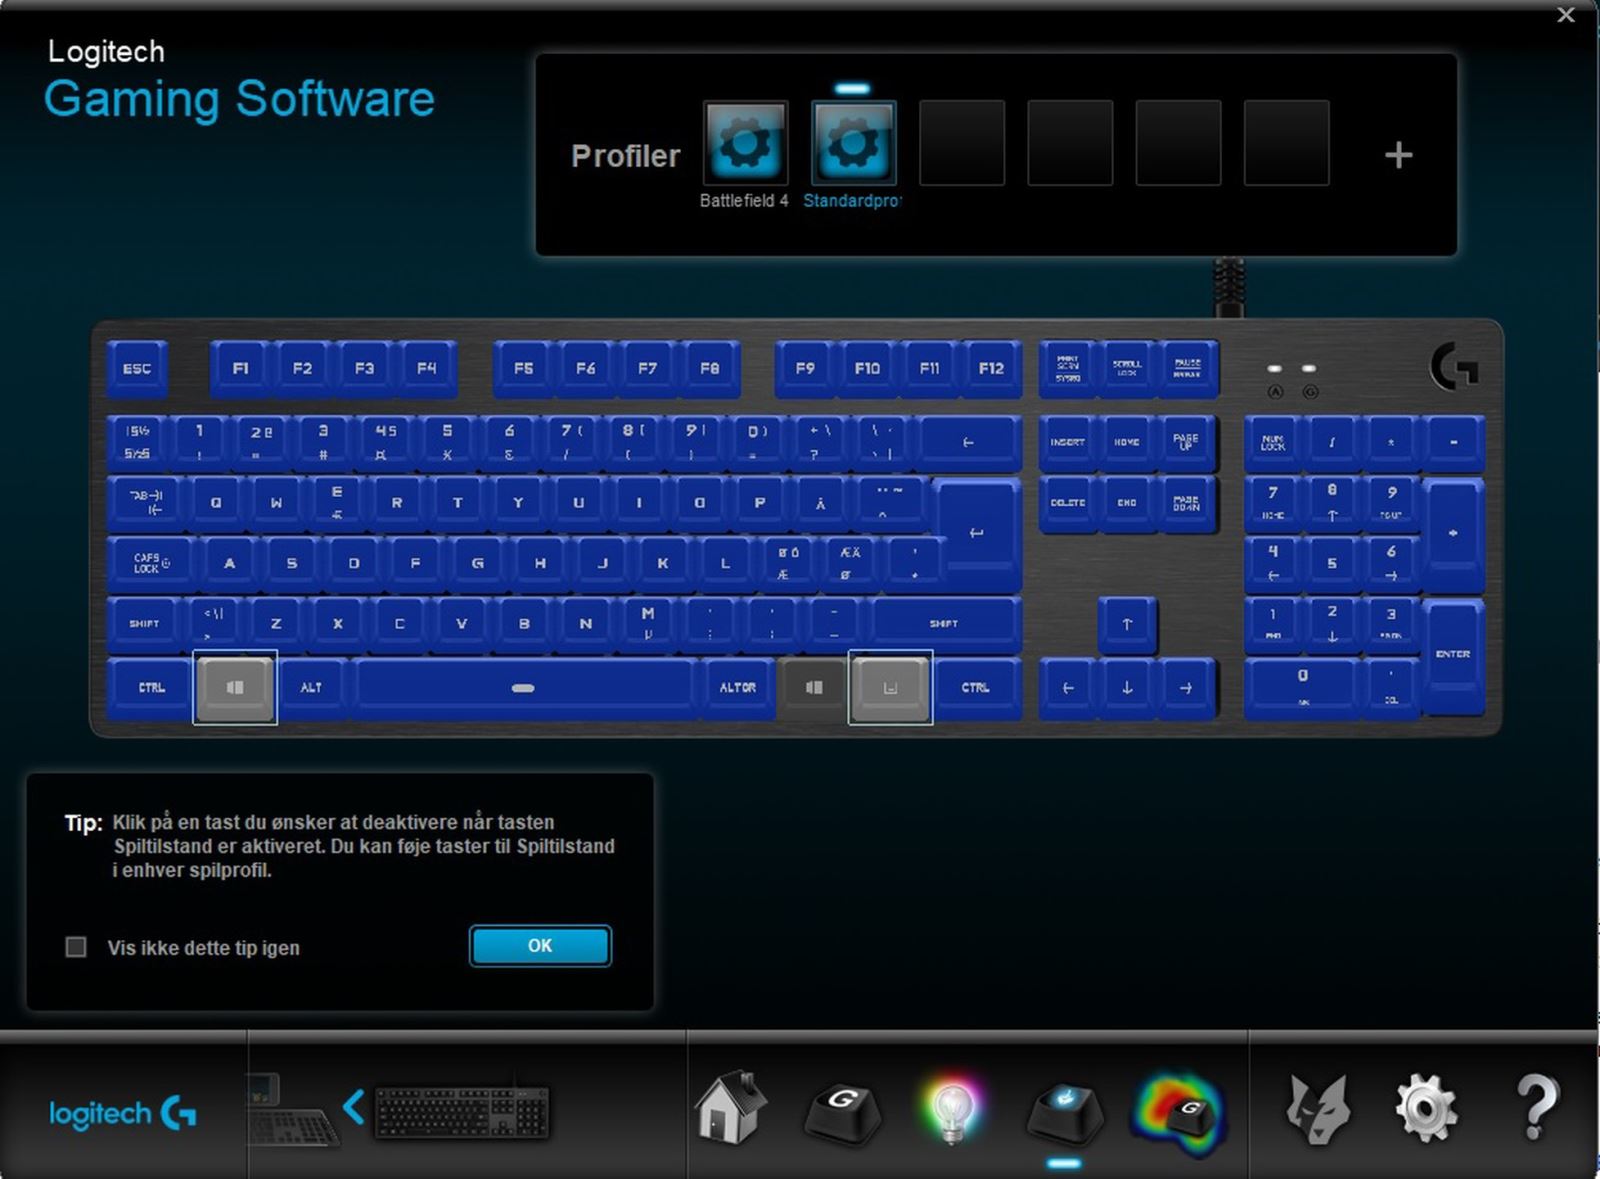
Task: Add a new profile with plus
Action: [x=1398, y=155]
